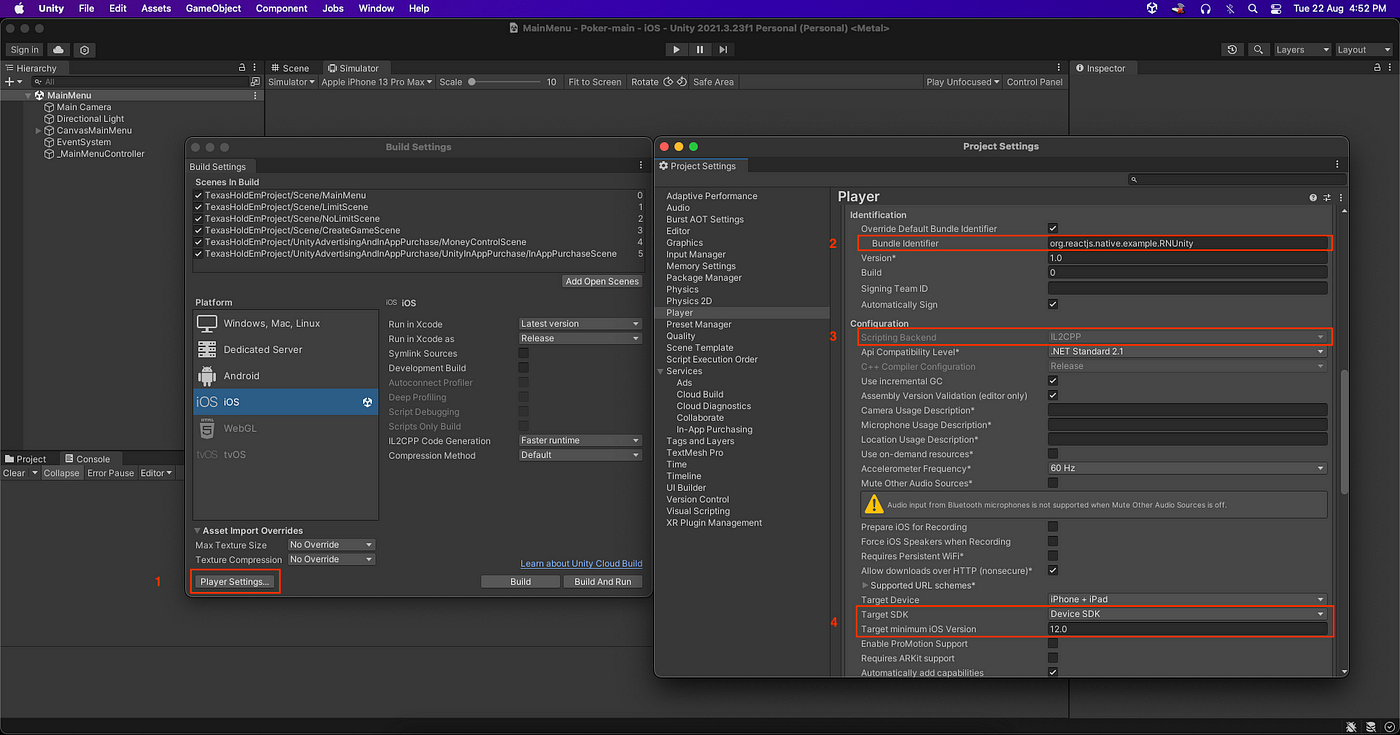
Task: Select the WebGL platform
Action: click(x=285, y=428)
